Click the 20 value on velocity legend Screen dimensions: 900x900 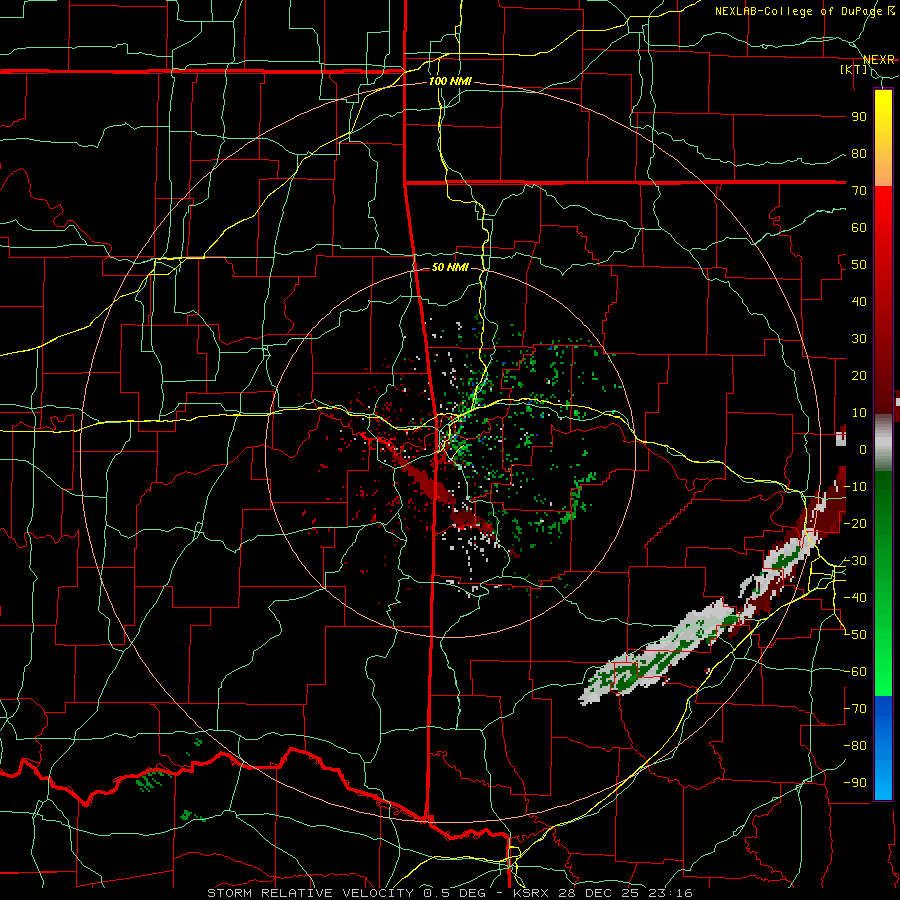859,376
